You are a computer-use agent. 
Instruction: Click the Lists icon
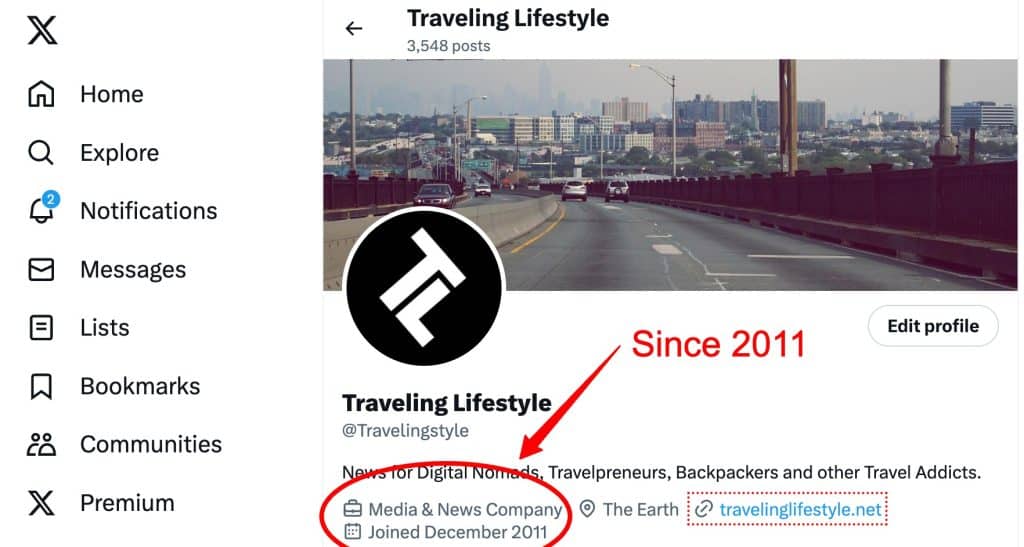point(41,328)
